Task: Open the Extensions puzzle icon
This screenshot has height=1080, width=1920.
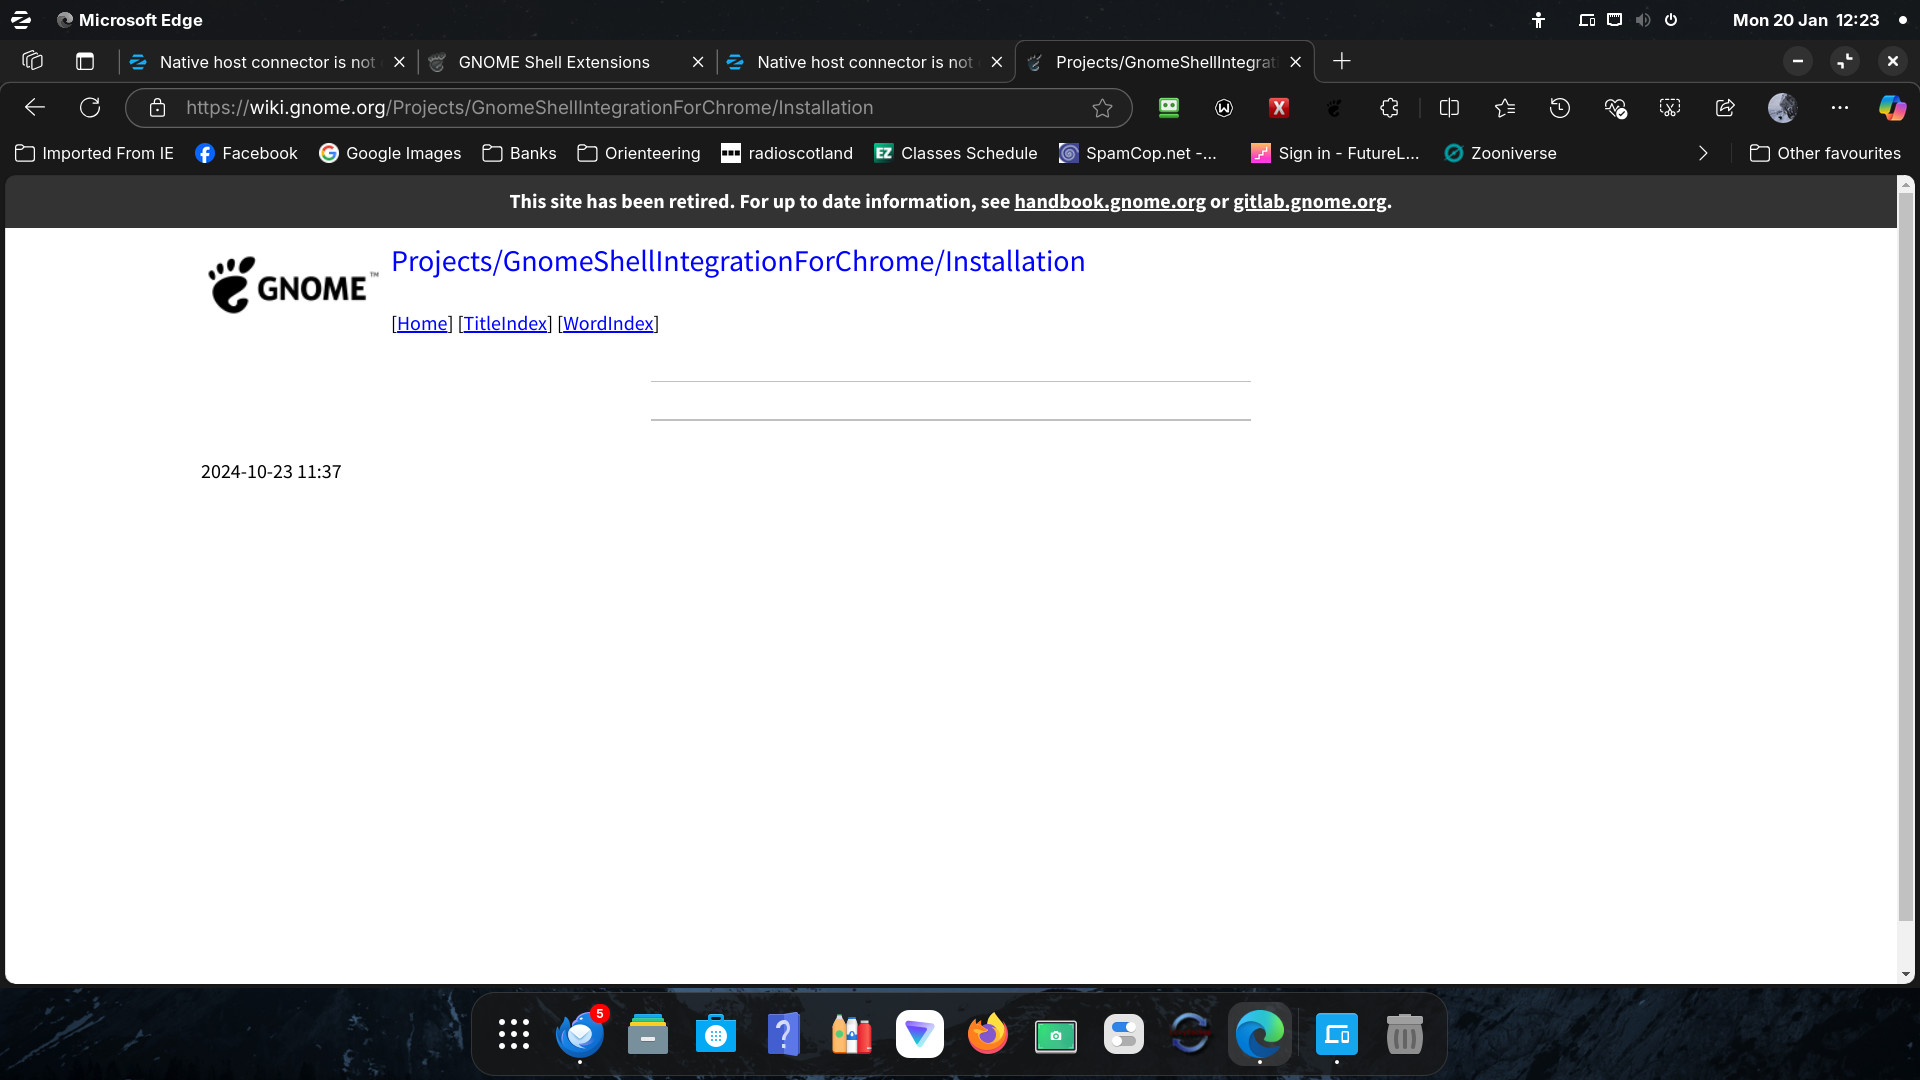Action: pyautogui.click(x=1389, y=108)
